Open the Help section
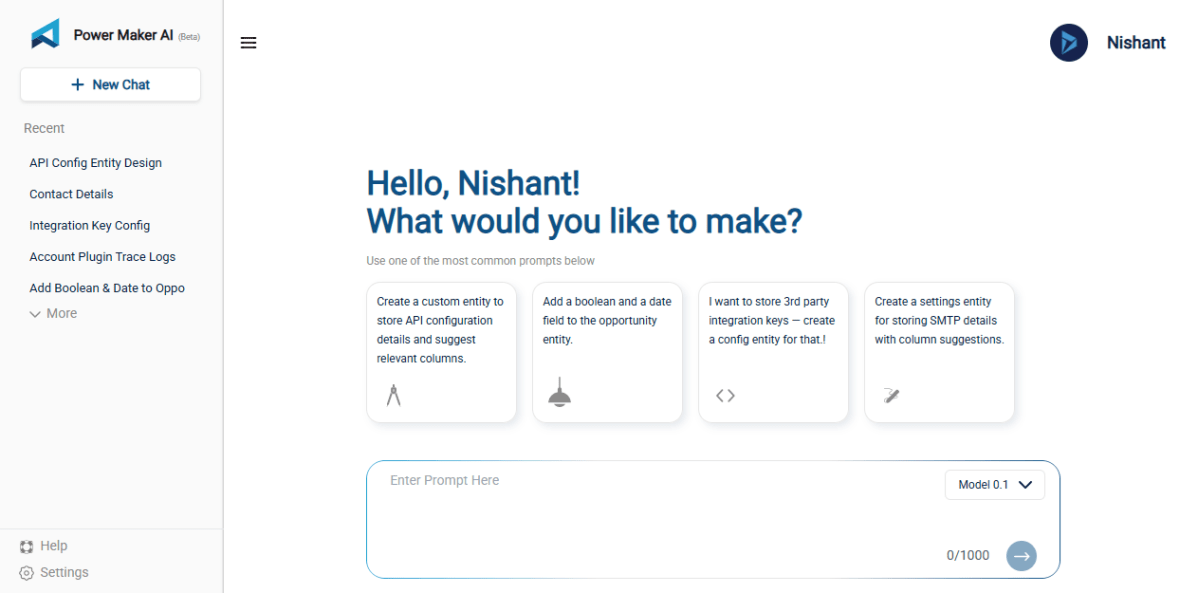The height and width of the screenshot is (593, 1198). tap(44, 545)
